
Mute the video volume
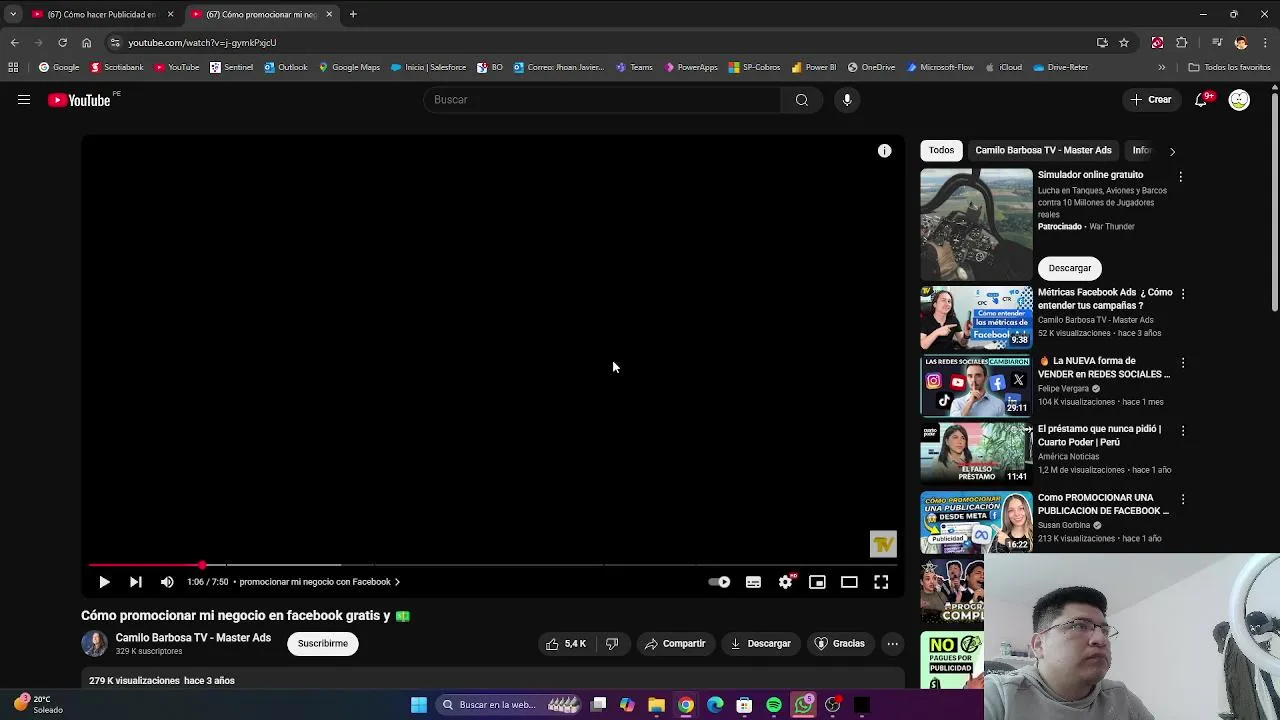[167, 582]
